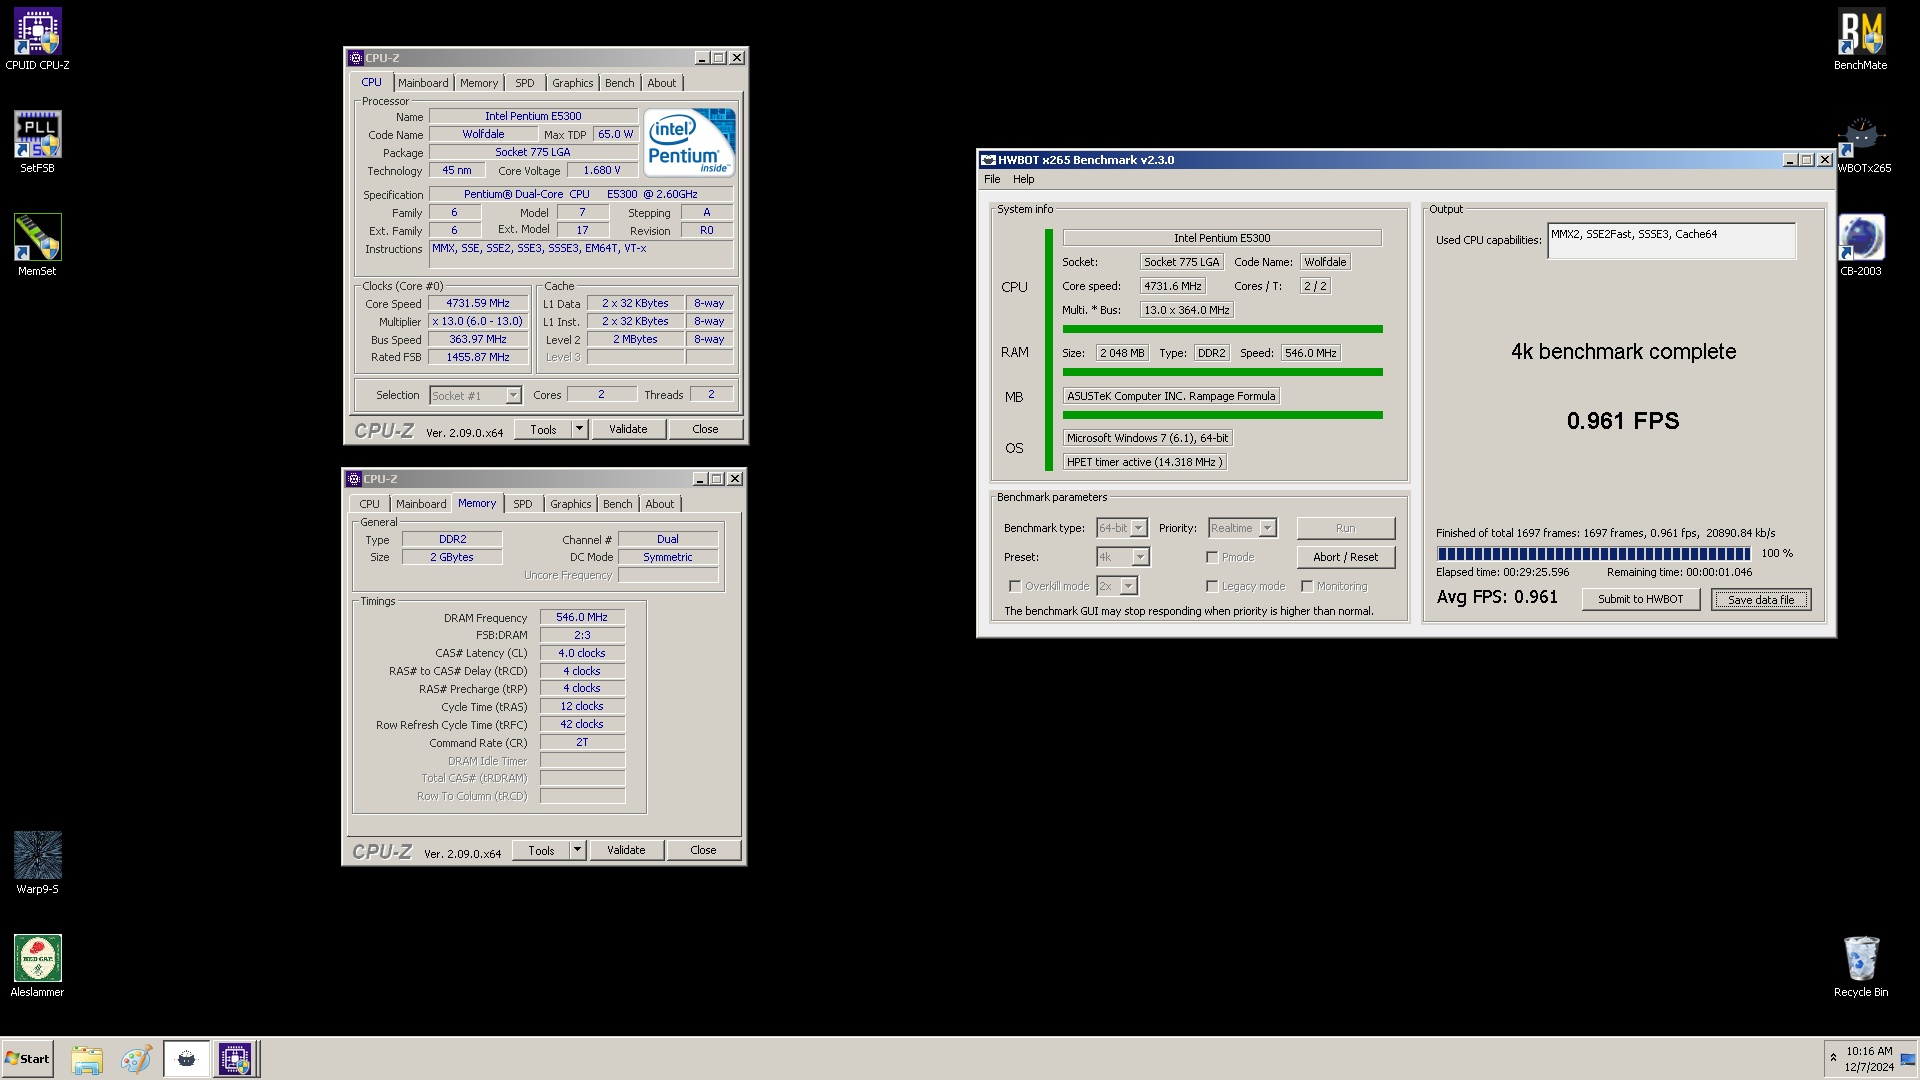Switch to CPU-Z taskbar button
The image size is (1920, 1080).
(x=236, y=1059)
